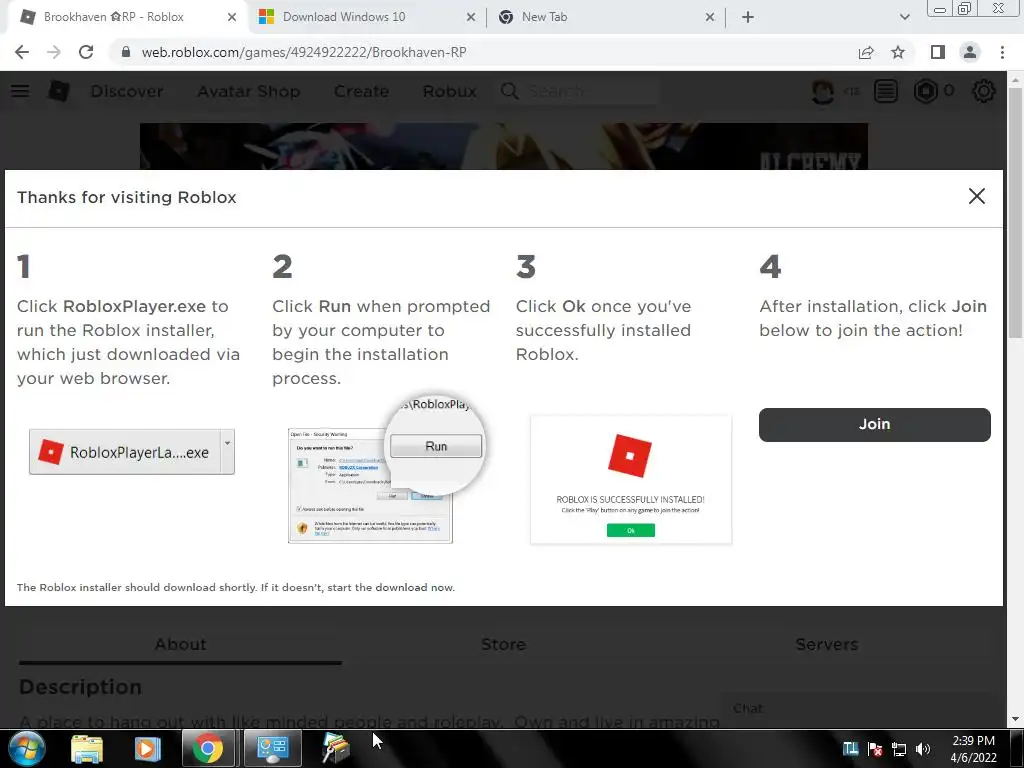Image resolution: width=1024 pixels, height=768 pixels.
Task: Open Robux in Roblox navbar
Action: pos(449,91)
